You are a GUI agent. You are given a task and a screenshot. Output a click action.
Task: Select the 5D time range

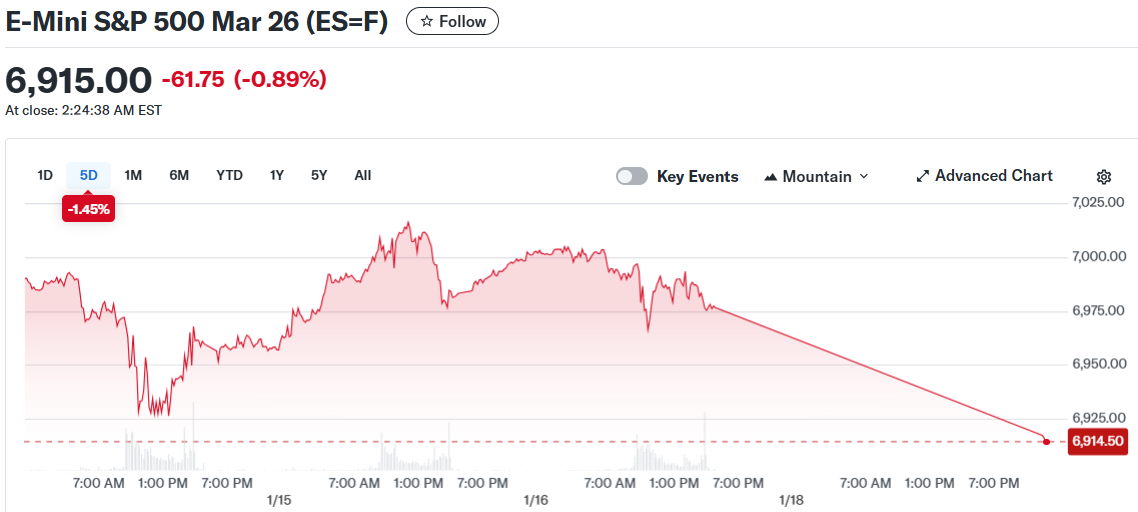[x=89, y=175]
